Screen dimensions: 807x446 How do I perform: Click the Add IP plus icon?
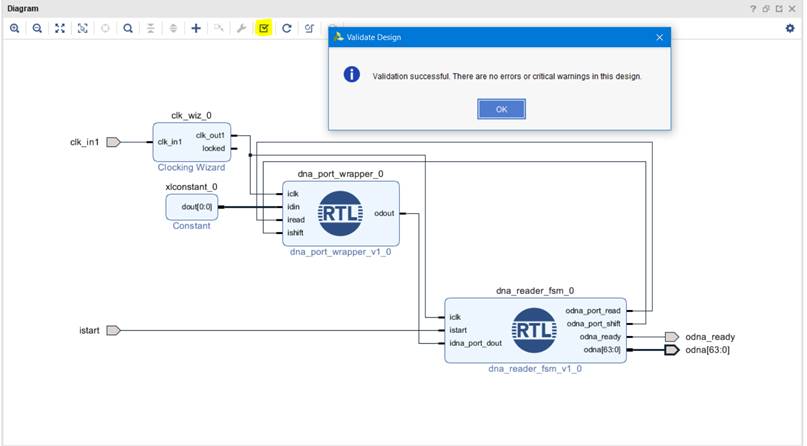pos(196,29)
